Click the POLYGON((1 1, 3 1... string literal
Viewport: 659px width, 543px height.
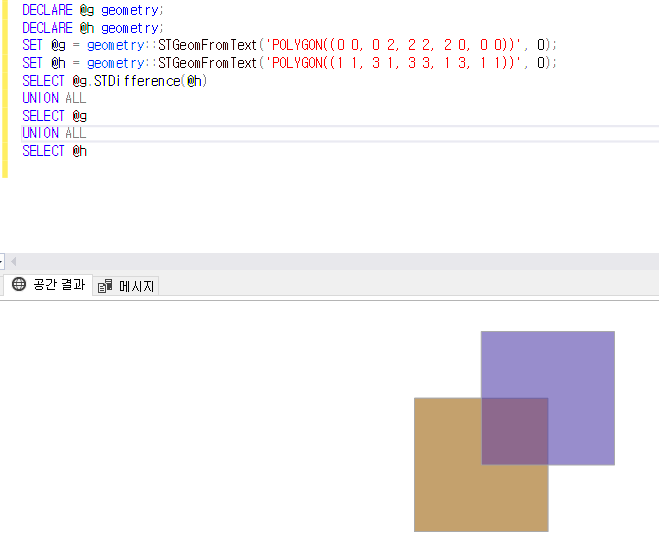tap(393, 63)
